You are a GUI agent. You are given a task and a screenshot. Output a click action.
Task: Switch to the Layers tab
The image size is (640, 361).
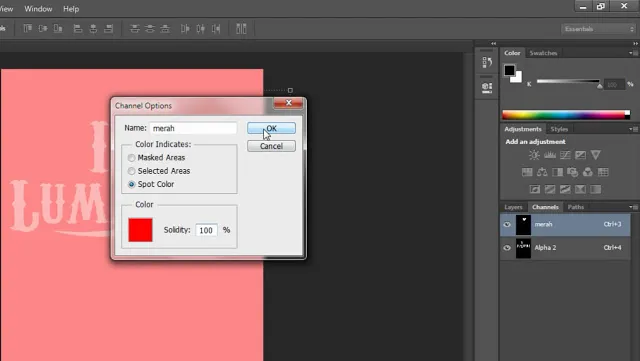[513, 207]
